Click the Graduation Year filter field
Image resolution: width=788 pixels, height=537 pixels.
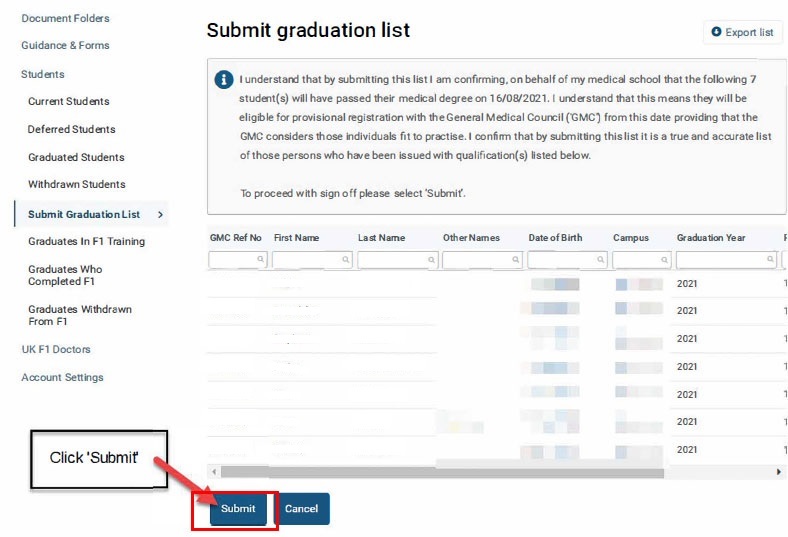pos(727,260)
